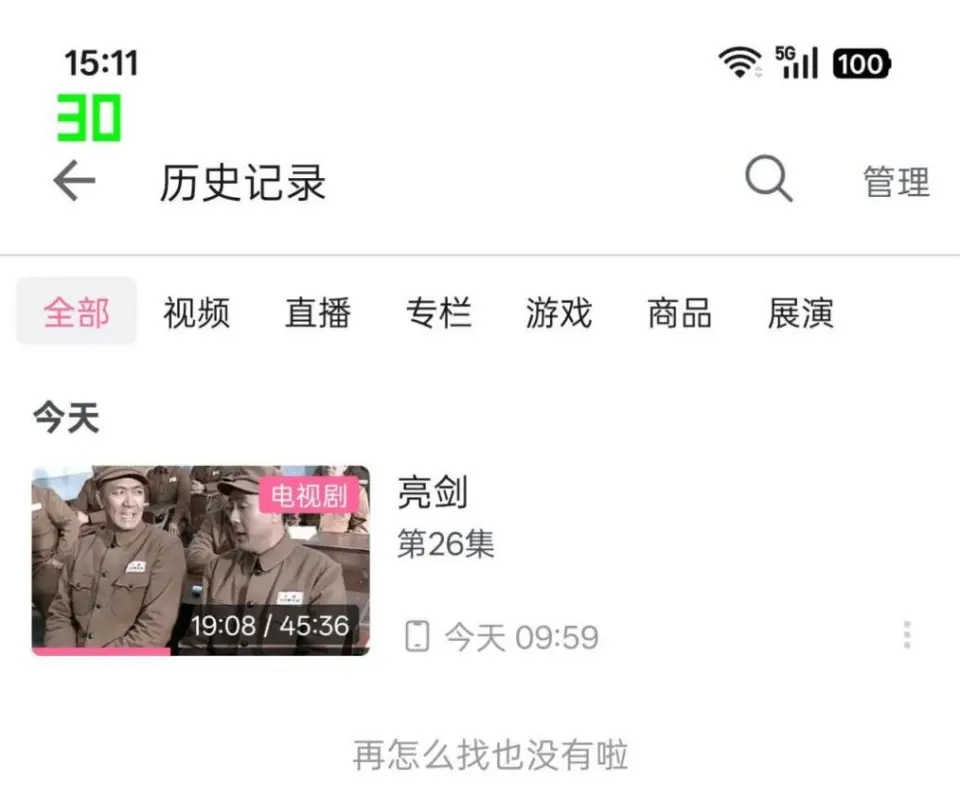This screenshot has width=960, height=800.
Task: Tap the pink watch-progress bar on the thumbnail
Action: pyautogui.click(x=101, y=651)
